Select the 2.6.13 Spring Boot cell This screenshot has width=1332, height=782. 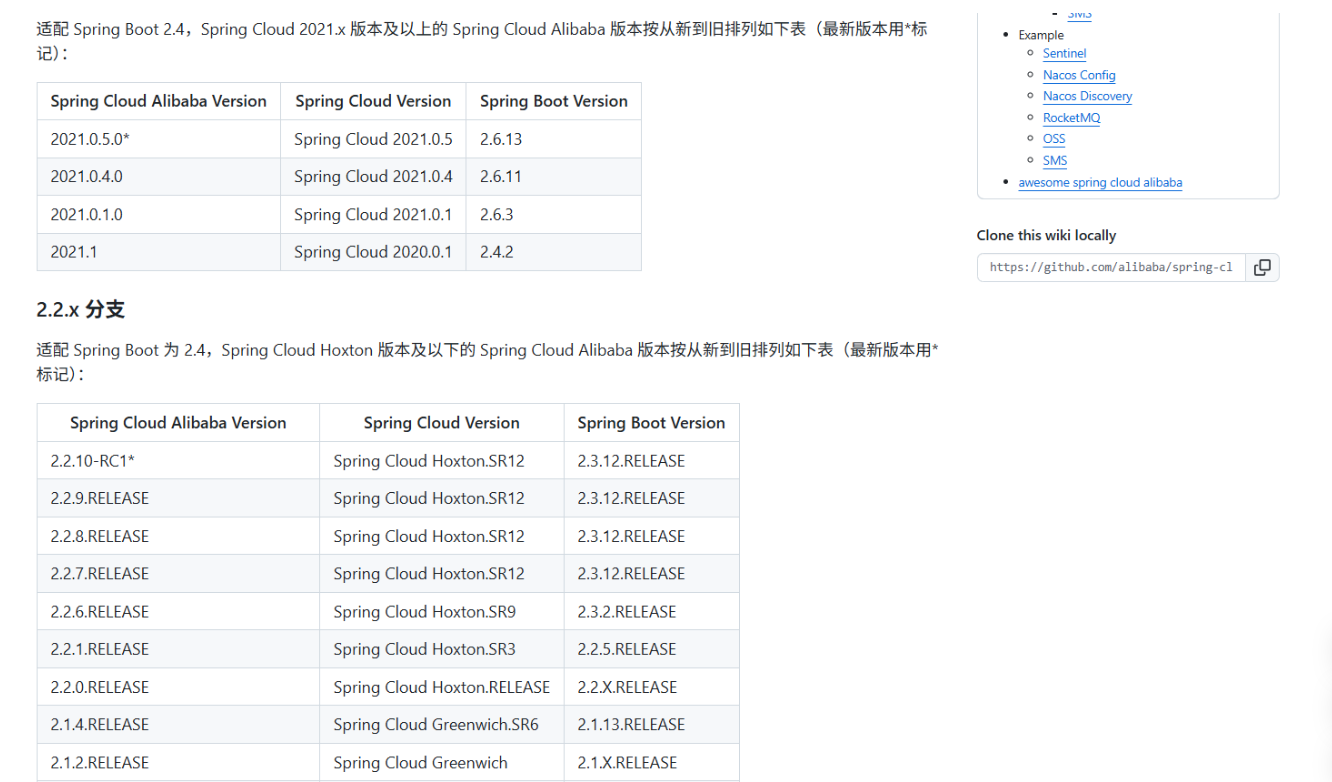[553, 139]
